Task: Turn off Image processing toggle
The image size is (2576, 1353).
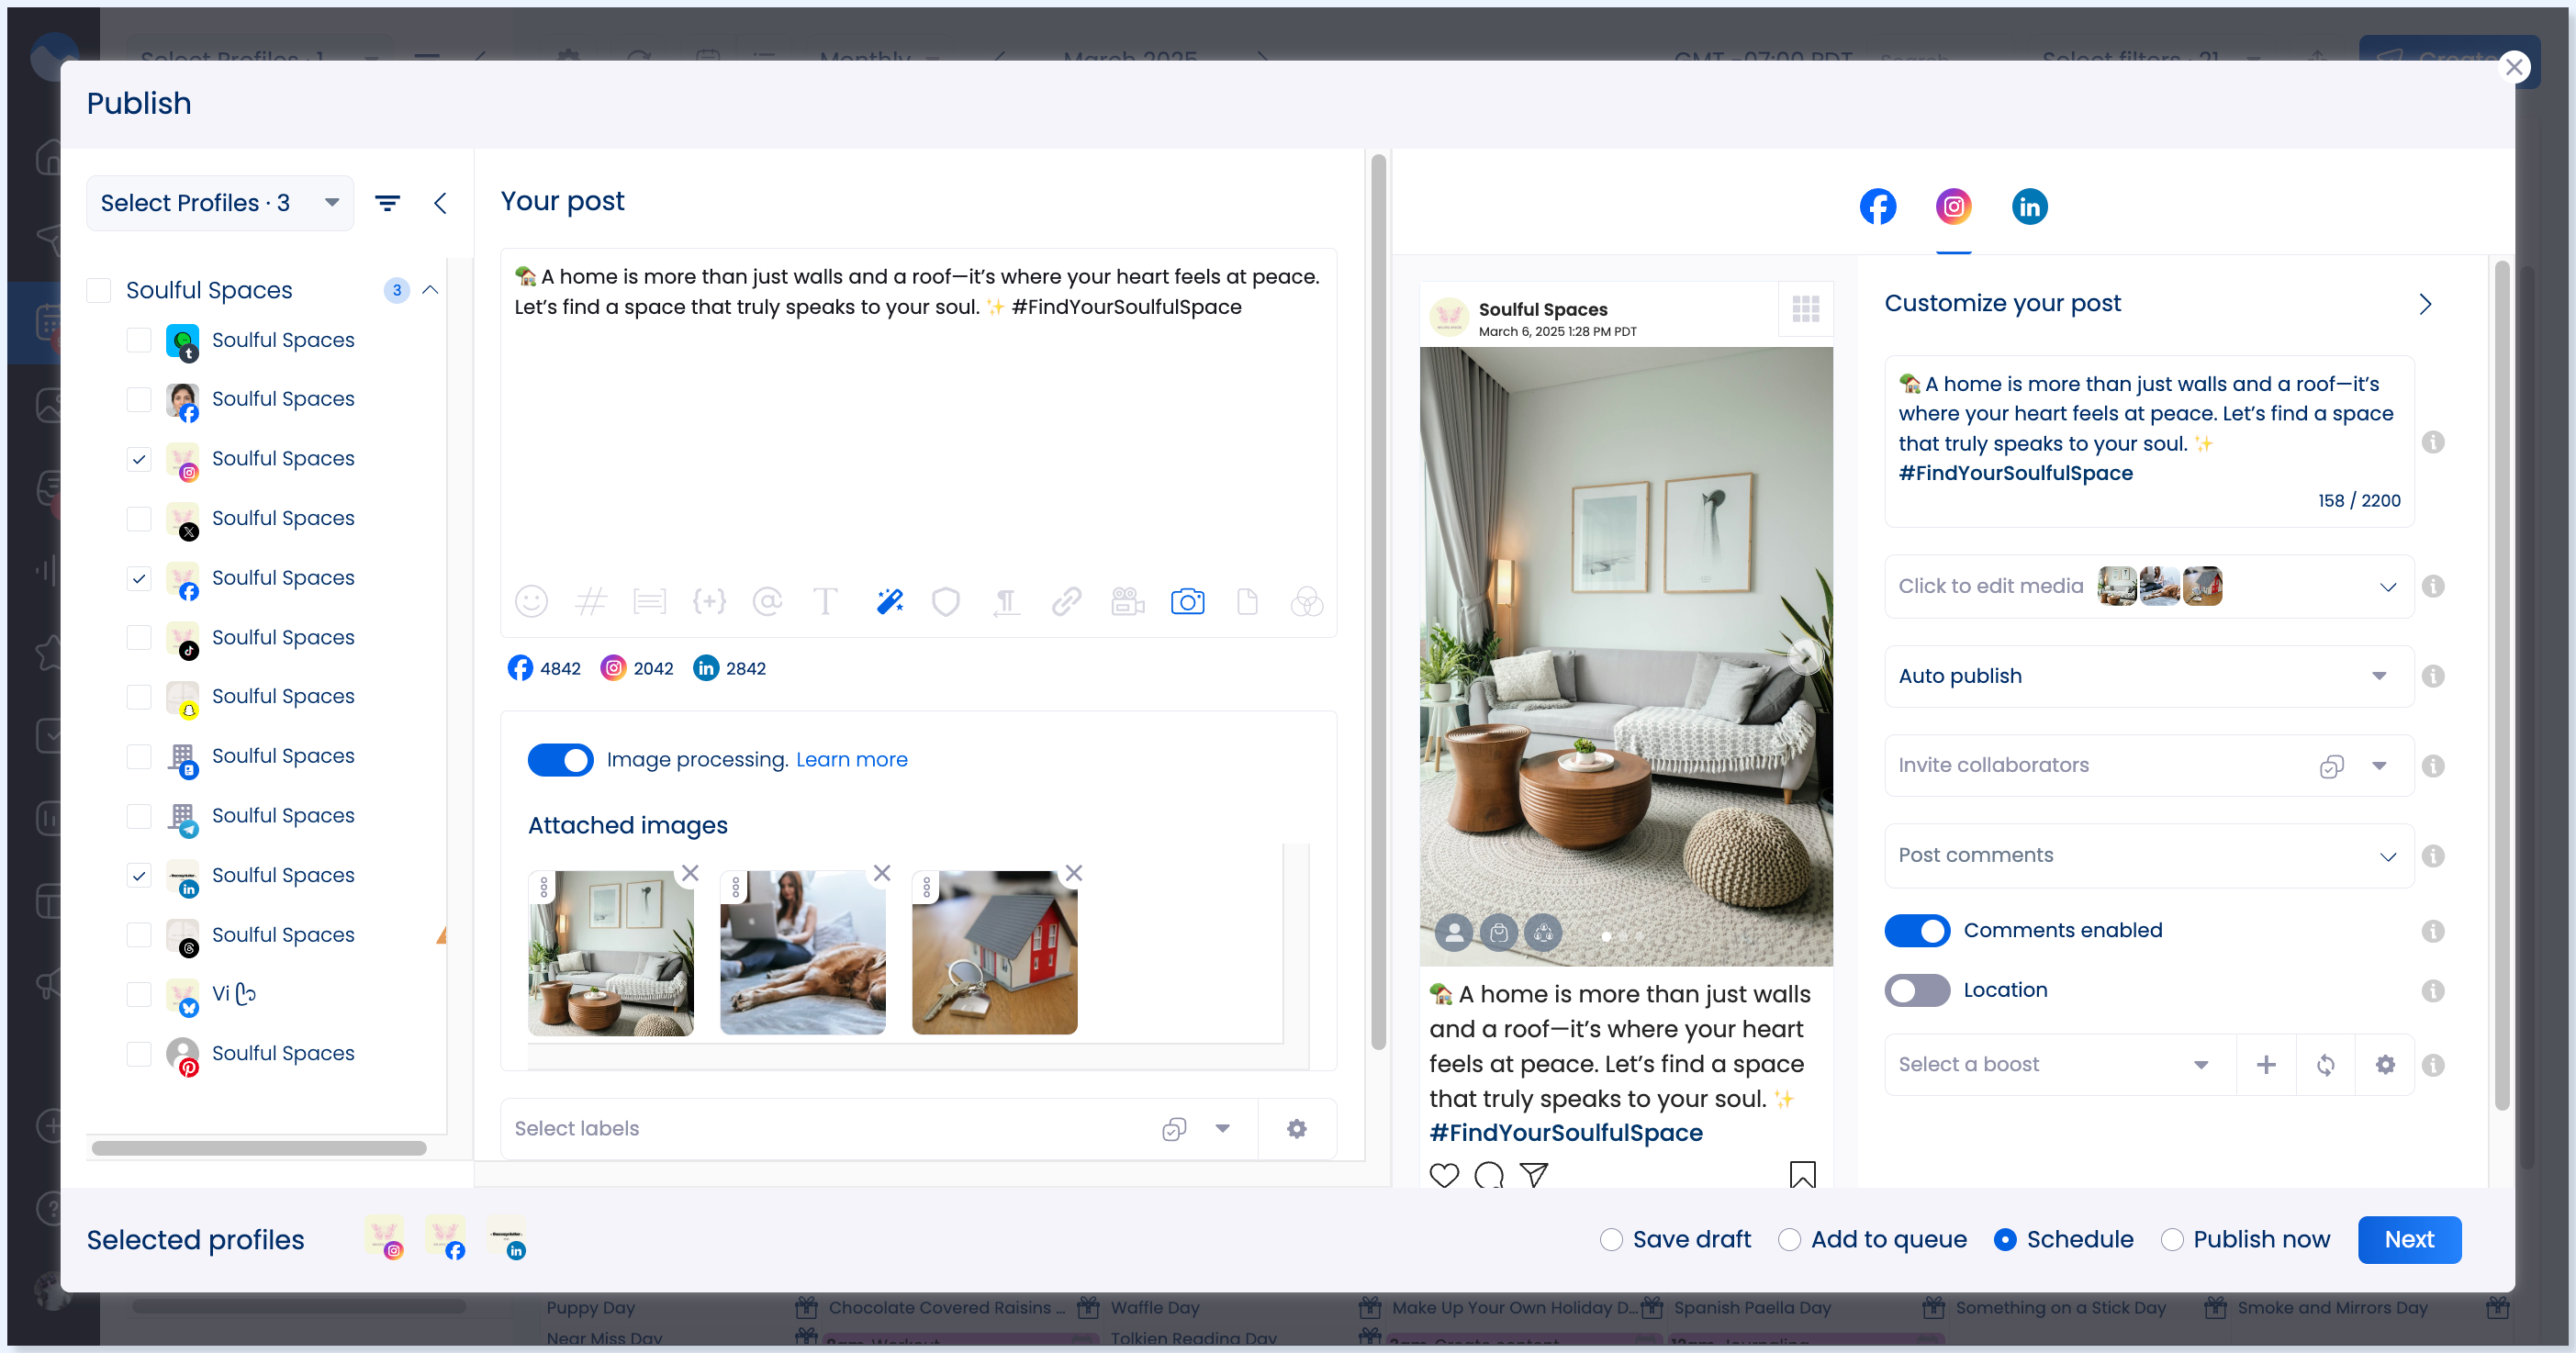Action: pos(560,760)
